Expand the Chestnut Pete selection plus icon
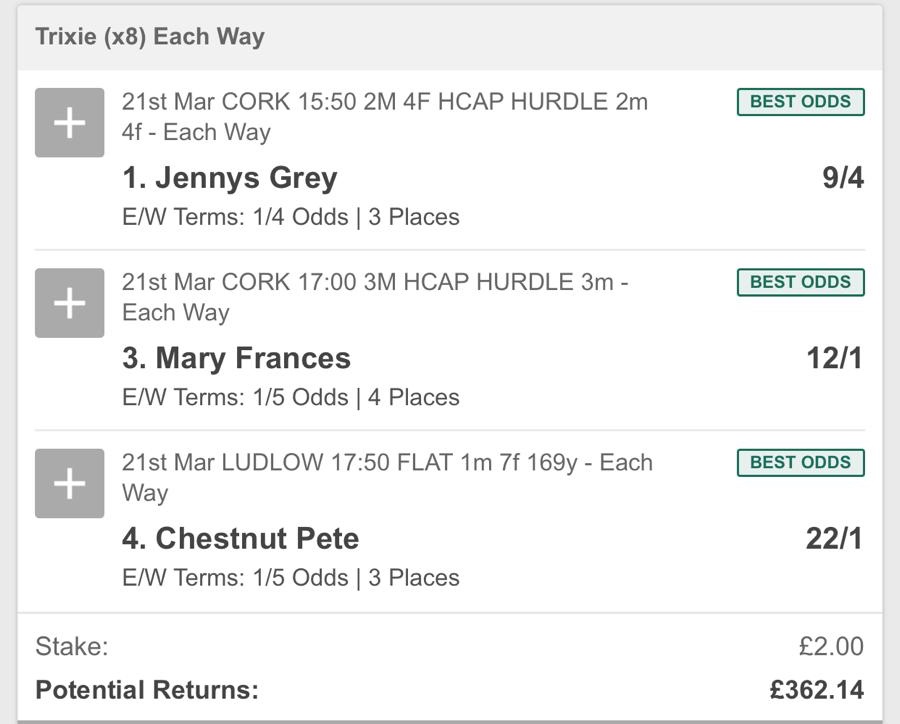Viewport: 900px width, 724px height. pos(69,483)
